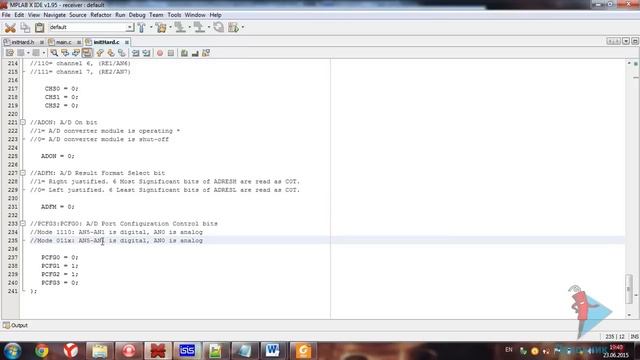The height and width of the screenshot is (360, 640).
Task: Click the Stop Macro Recording icon
Action: [x=171, y=53]
